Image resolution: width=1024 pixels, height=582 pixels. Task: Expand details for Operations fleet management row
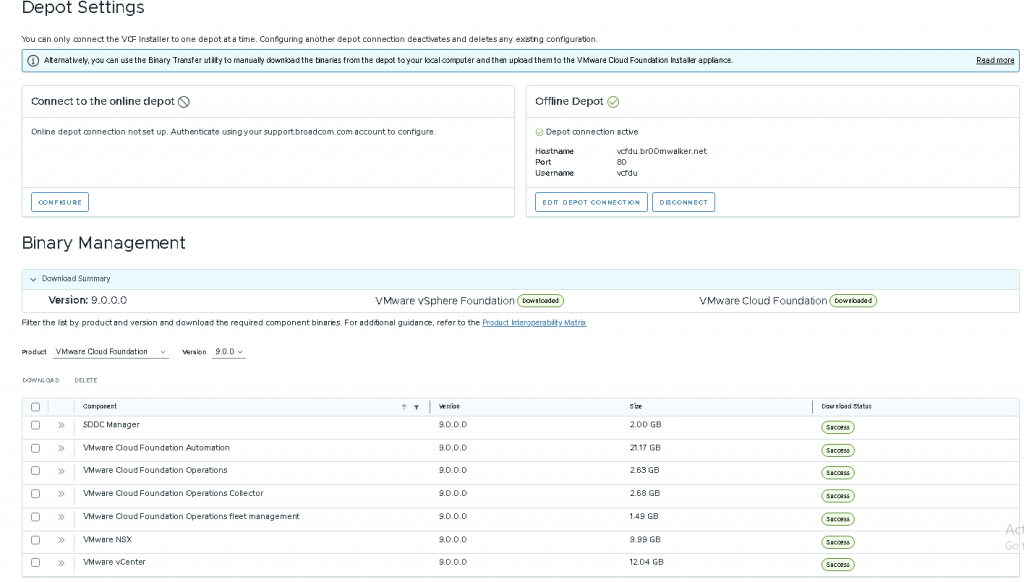[x=61, y=517]
